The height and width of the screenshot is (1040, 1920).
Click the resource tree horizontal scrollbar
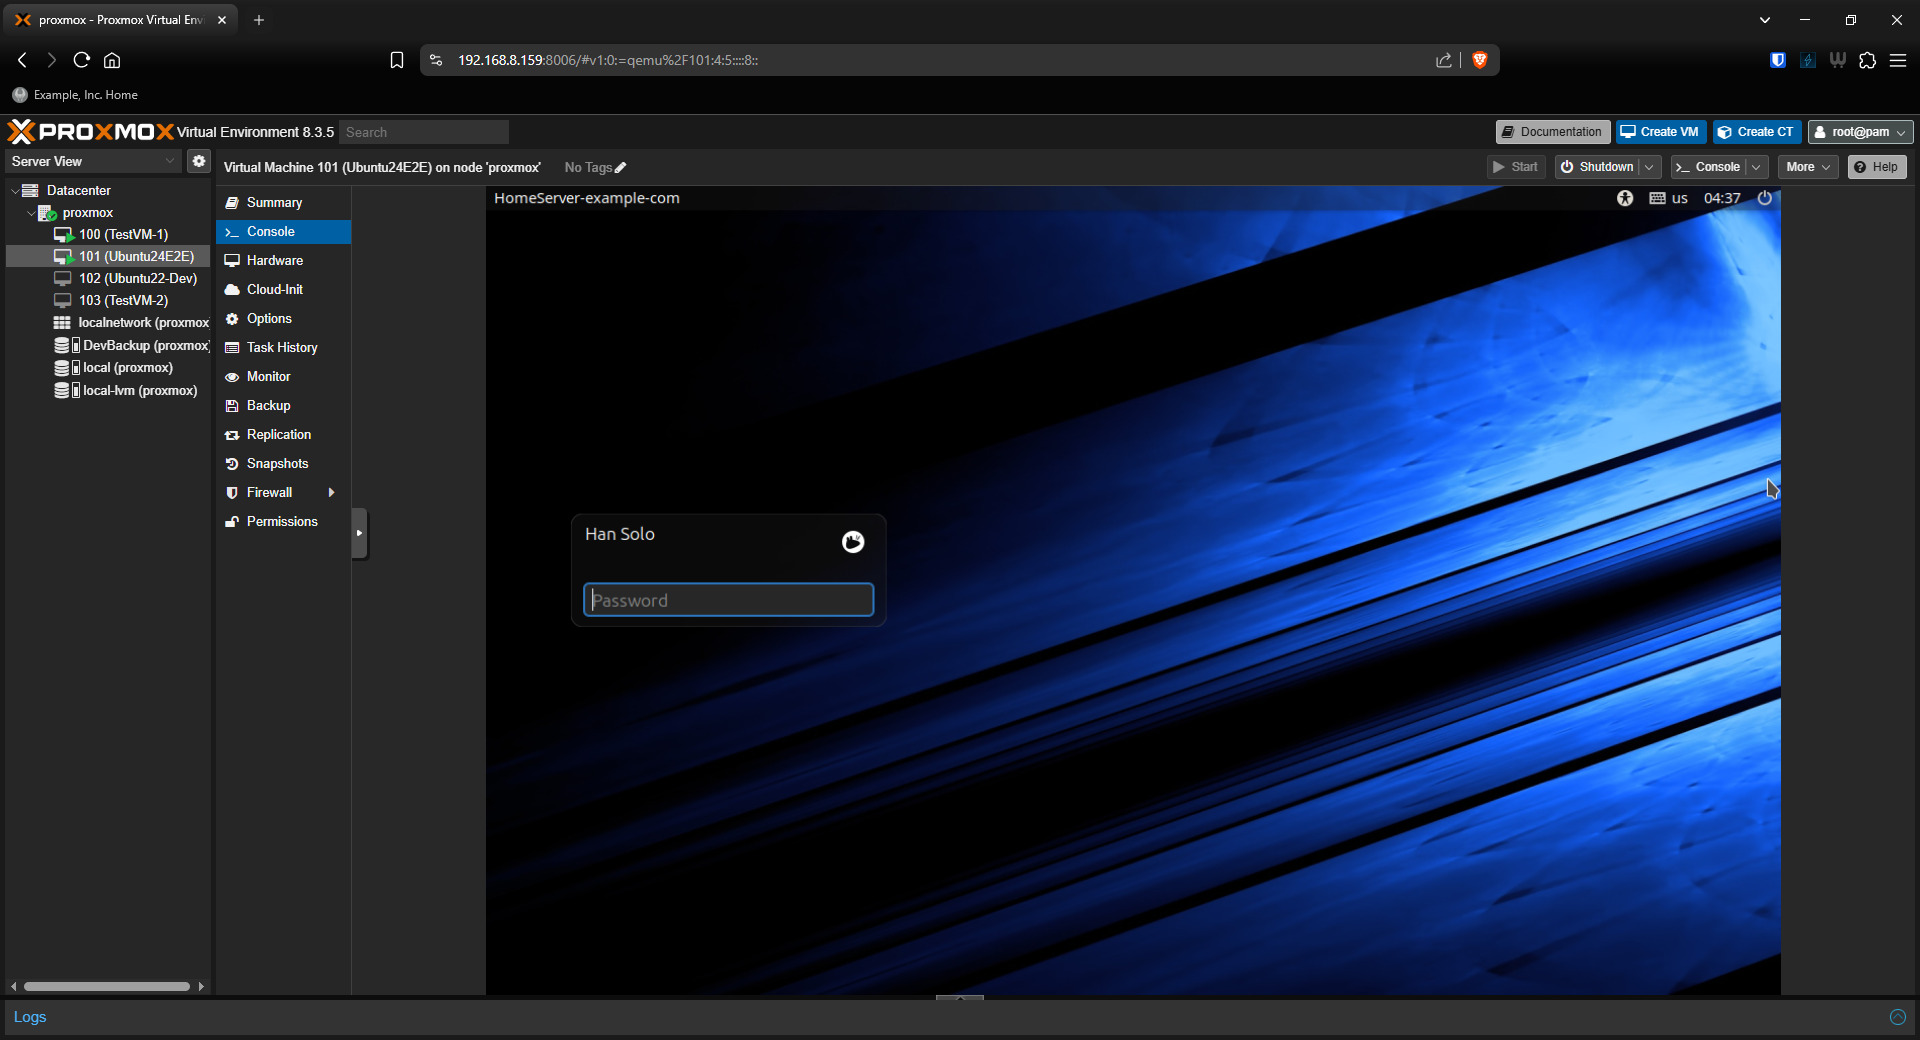click(107, 986)
